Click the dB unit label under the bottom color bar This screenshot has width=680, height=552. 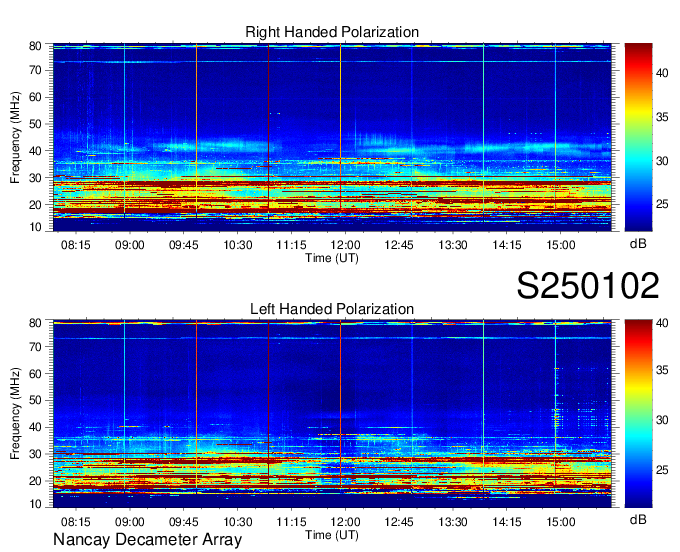point(638,519)
